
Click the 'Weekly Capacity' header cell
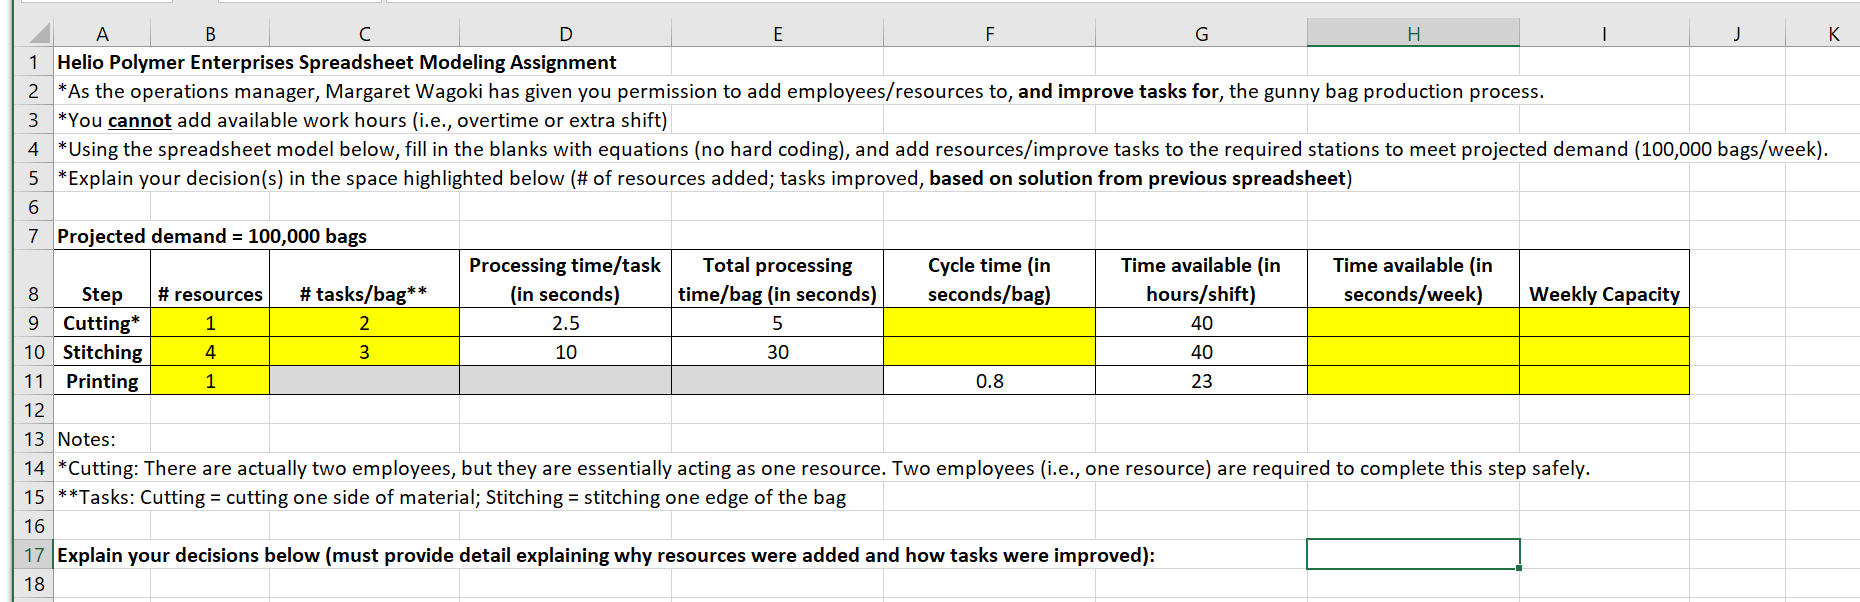coord(1604,279)
